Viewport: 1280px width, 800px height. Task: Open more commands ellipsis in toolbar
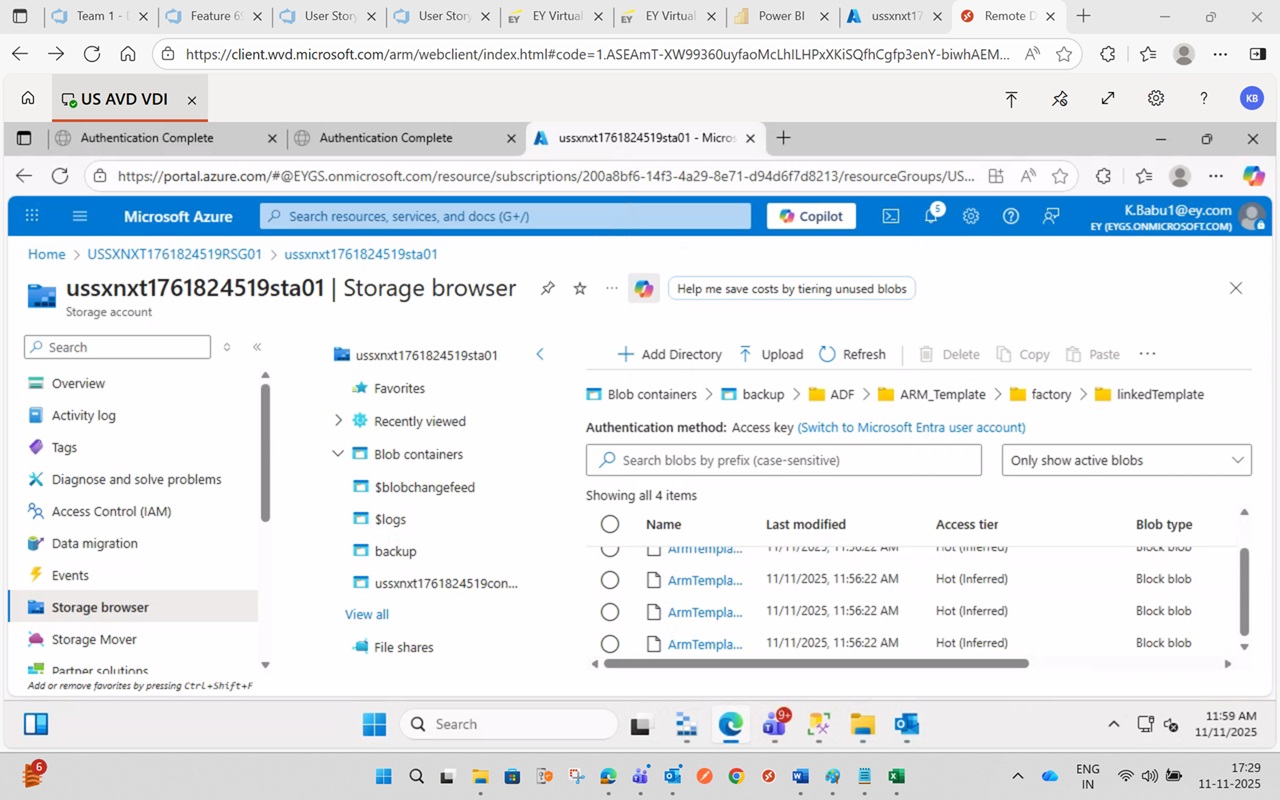click(1147, 354)
